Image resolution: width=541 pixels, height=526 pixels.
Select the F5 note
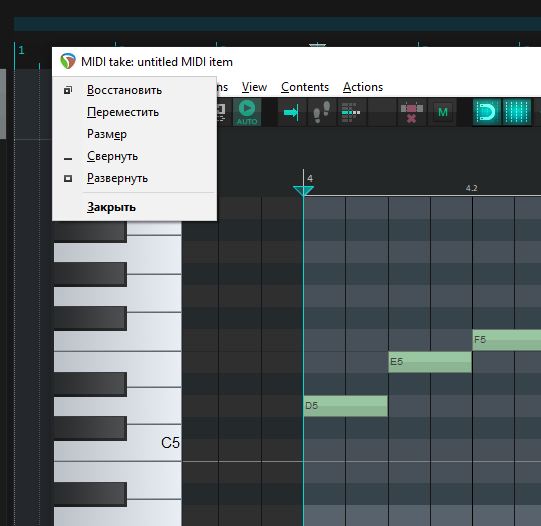click(x=506, y=340)
